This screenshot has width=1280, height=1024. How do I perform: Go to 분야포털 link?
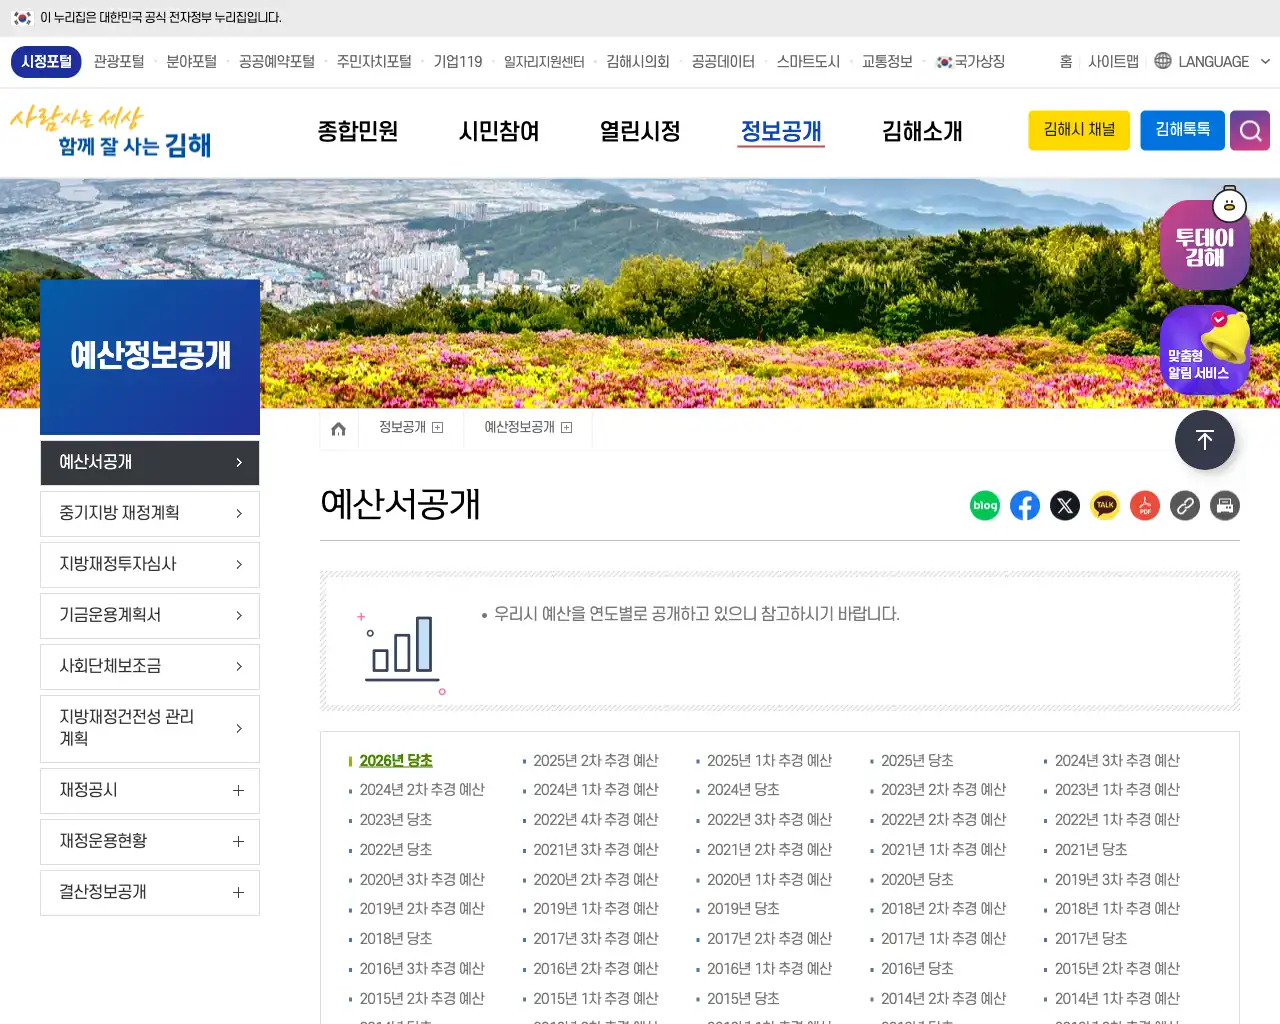click(192, 62)
